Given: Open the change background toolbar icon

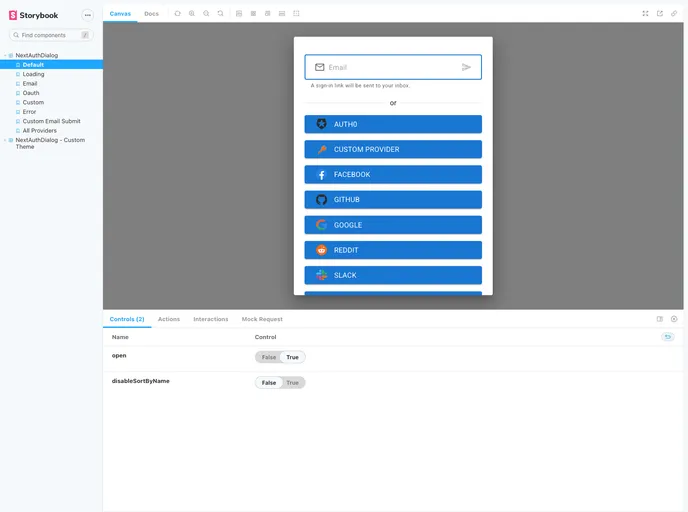Looking at the screenshot, I should [x=239, y=14].
